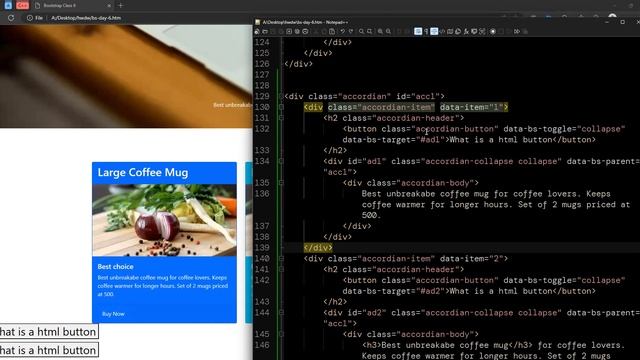
Task: Close the Bootstrap Class browser tab
Action: (x=109, y=6)
